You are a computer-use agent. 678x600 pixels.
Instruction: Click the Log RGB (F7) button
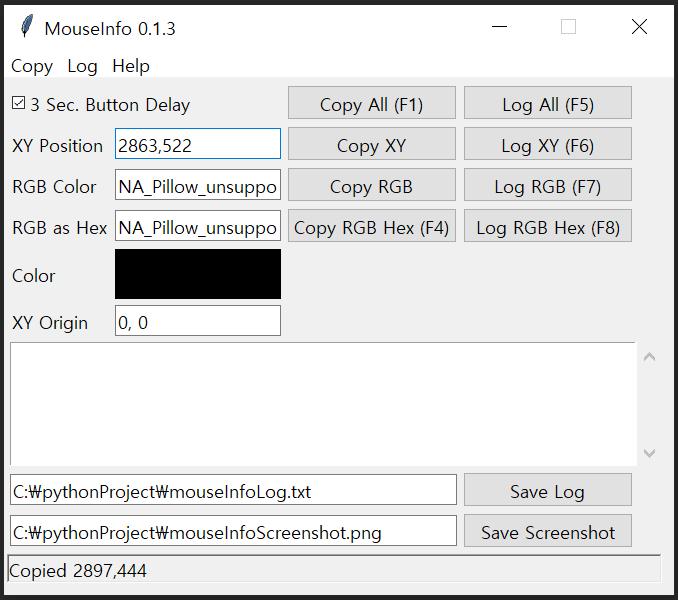pos(547,185)
